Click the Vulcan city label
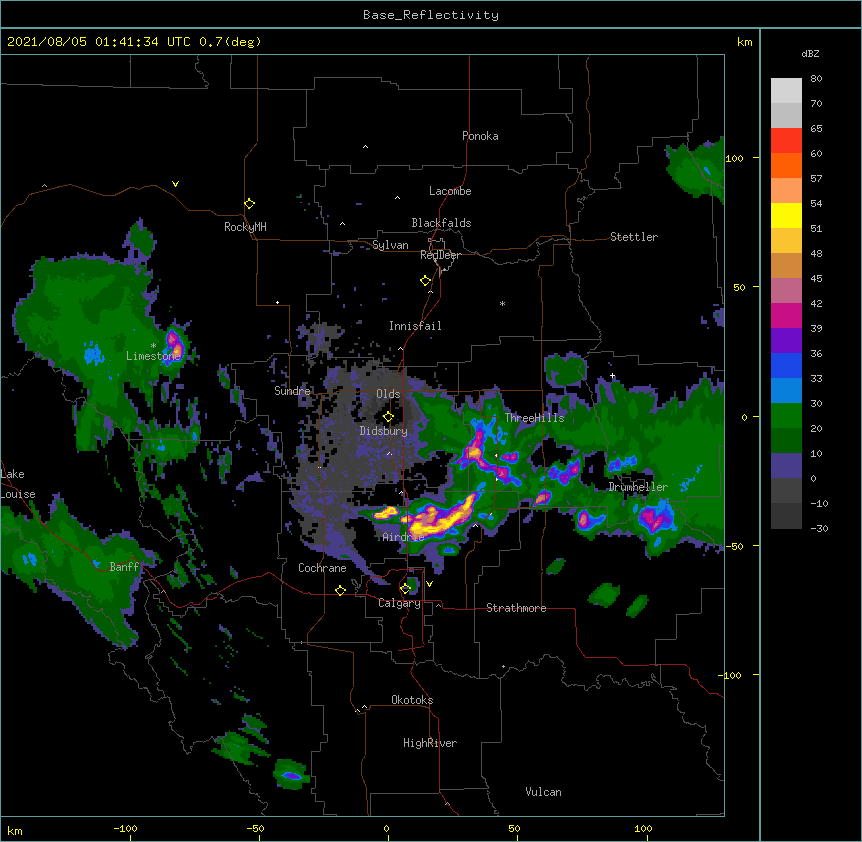 tap(543, 792)
